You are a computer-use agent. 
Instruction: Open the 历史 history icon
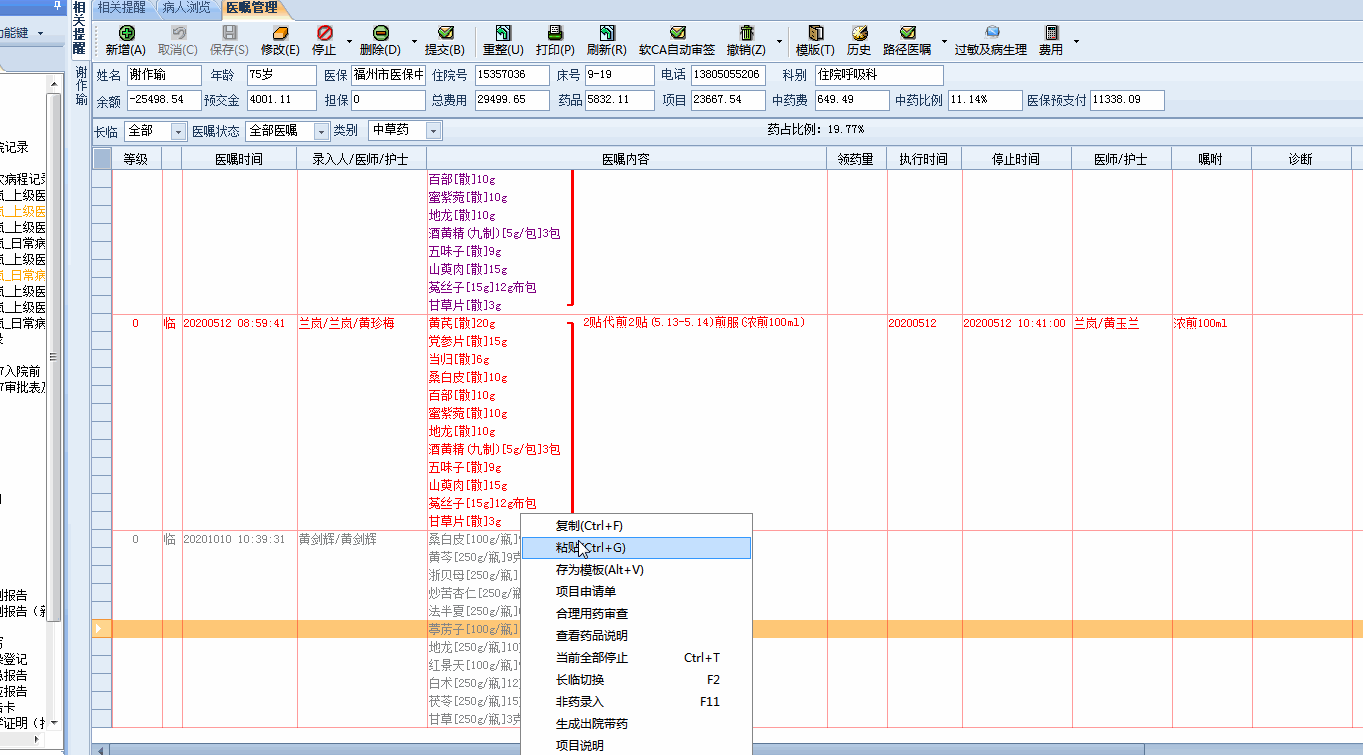(859, 34)
